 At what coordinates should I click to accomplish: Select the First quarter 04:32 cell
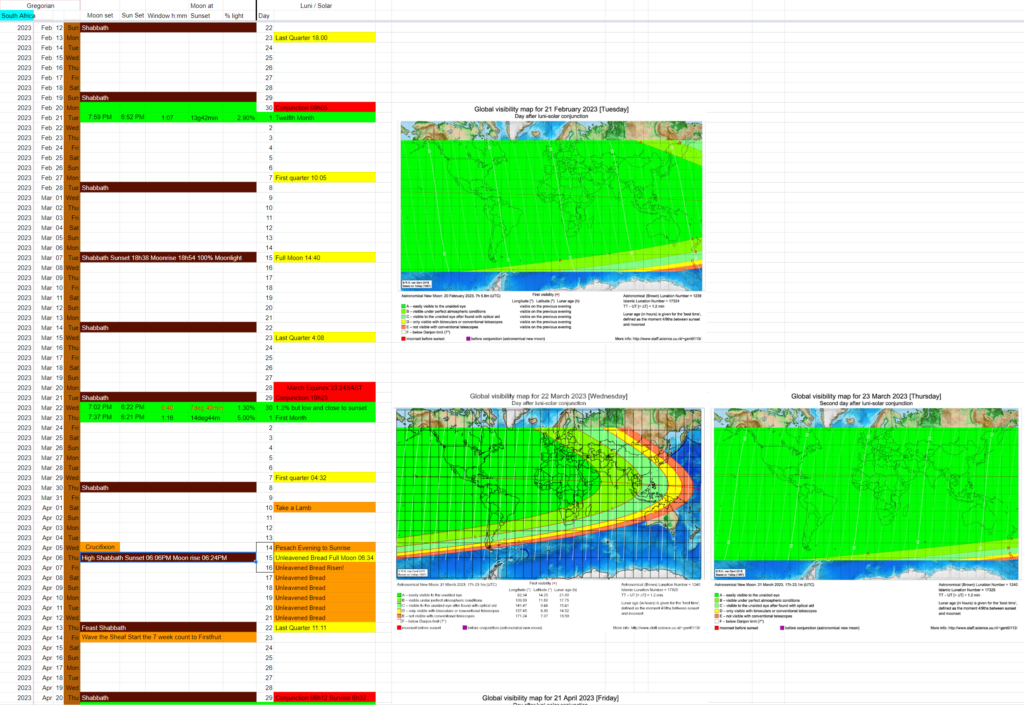325,477
